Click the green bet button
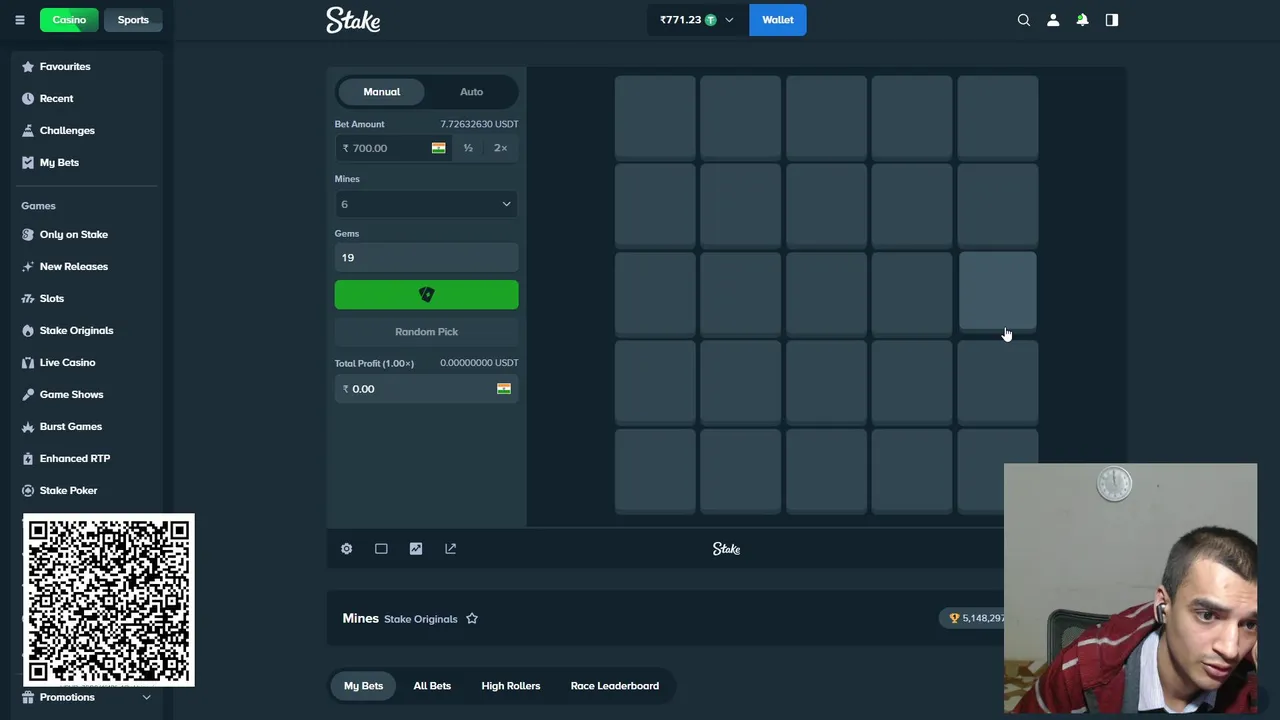The image size is (1280, 720). 426,295
